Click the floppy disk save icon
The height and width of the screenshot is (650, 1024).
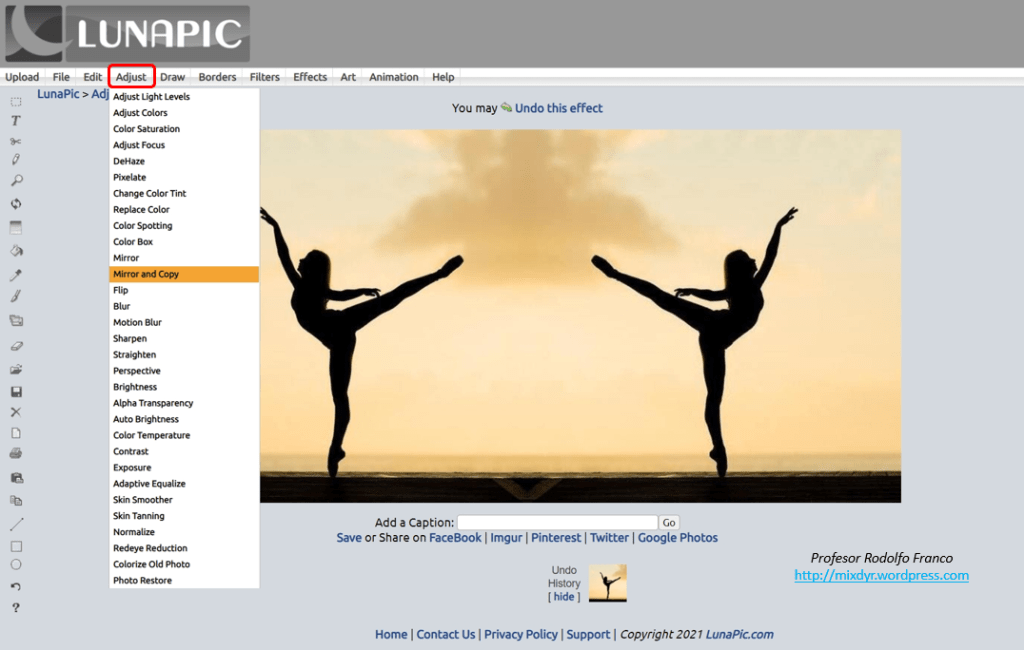(16, 392)
